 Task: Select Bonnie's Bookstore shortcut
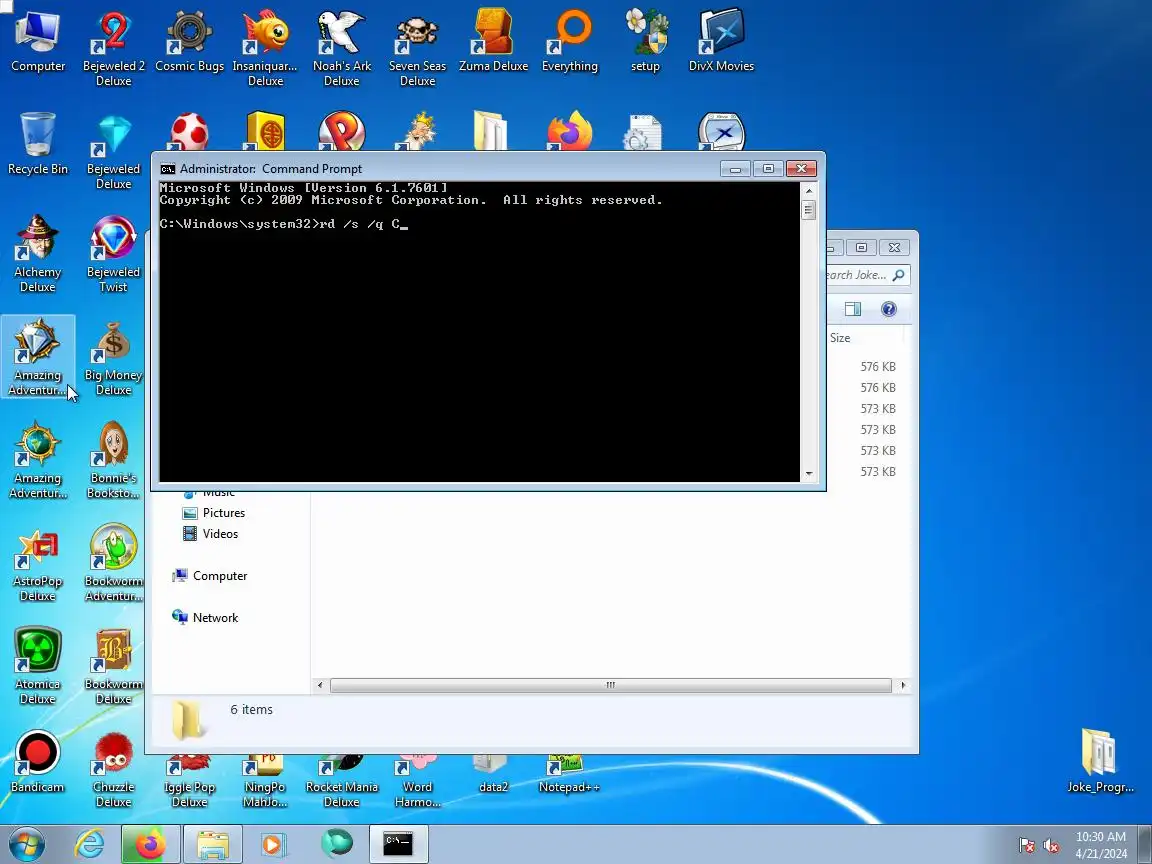tap(113, 459)
